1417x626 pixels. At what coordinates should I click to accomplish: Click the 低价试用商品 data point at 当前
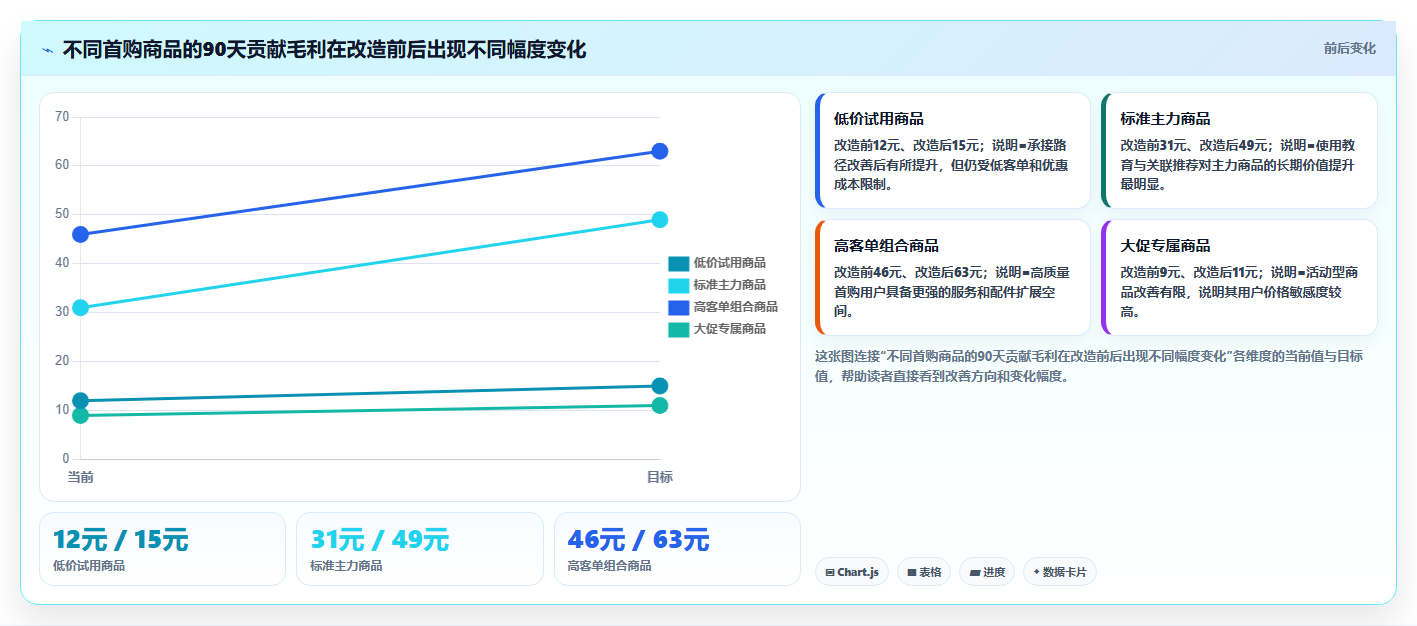point(81,400)
